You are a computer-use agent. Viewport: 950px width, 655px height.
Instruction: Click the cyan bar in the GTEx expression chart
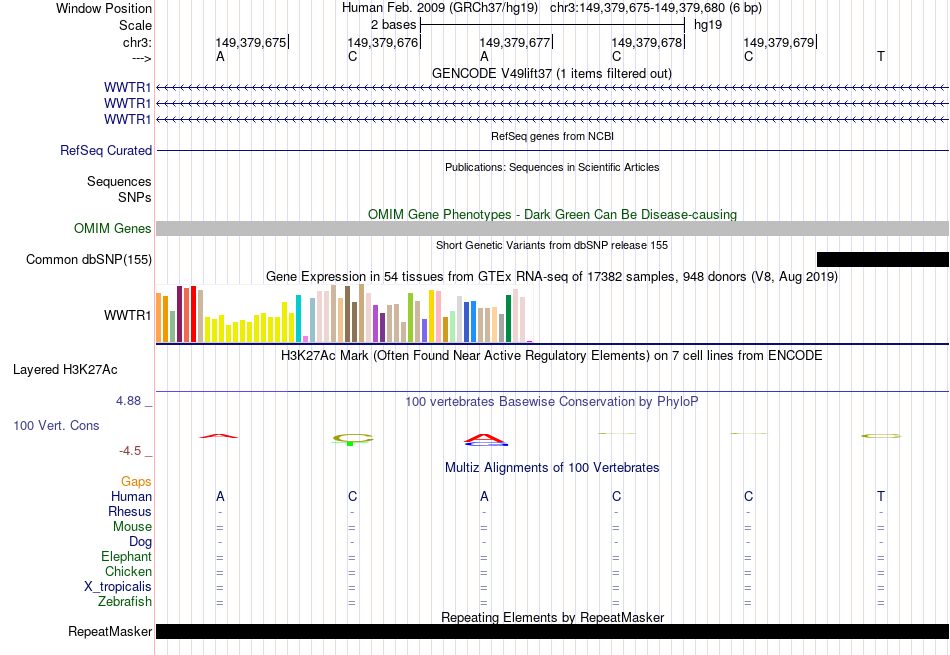click(298, 319)
